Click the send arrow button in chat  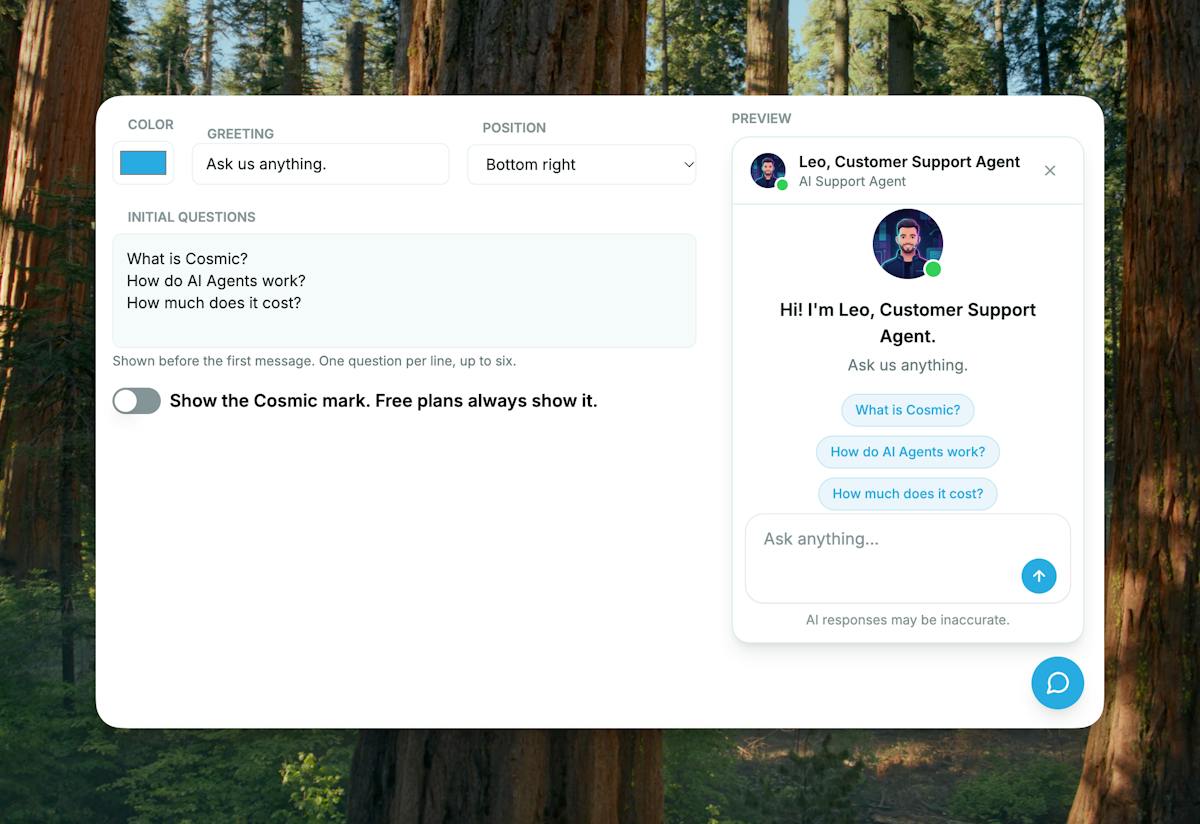(x=1039, y=576)
